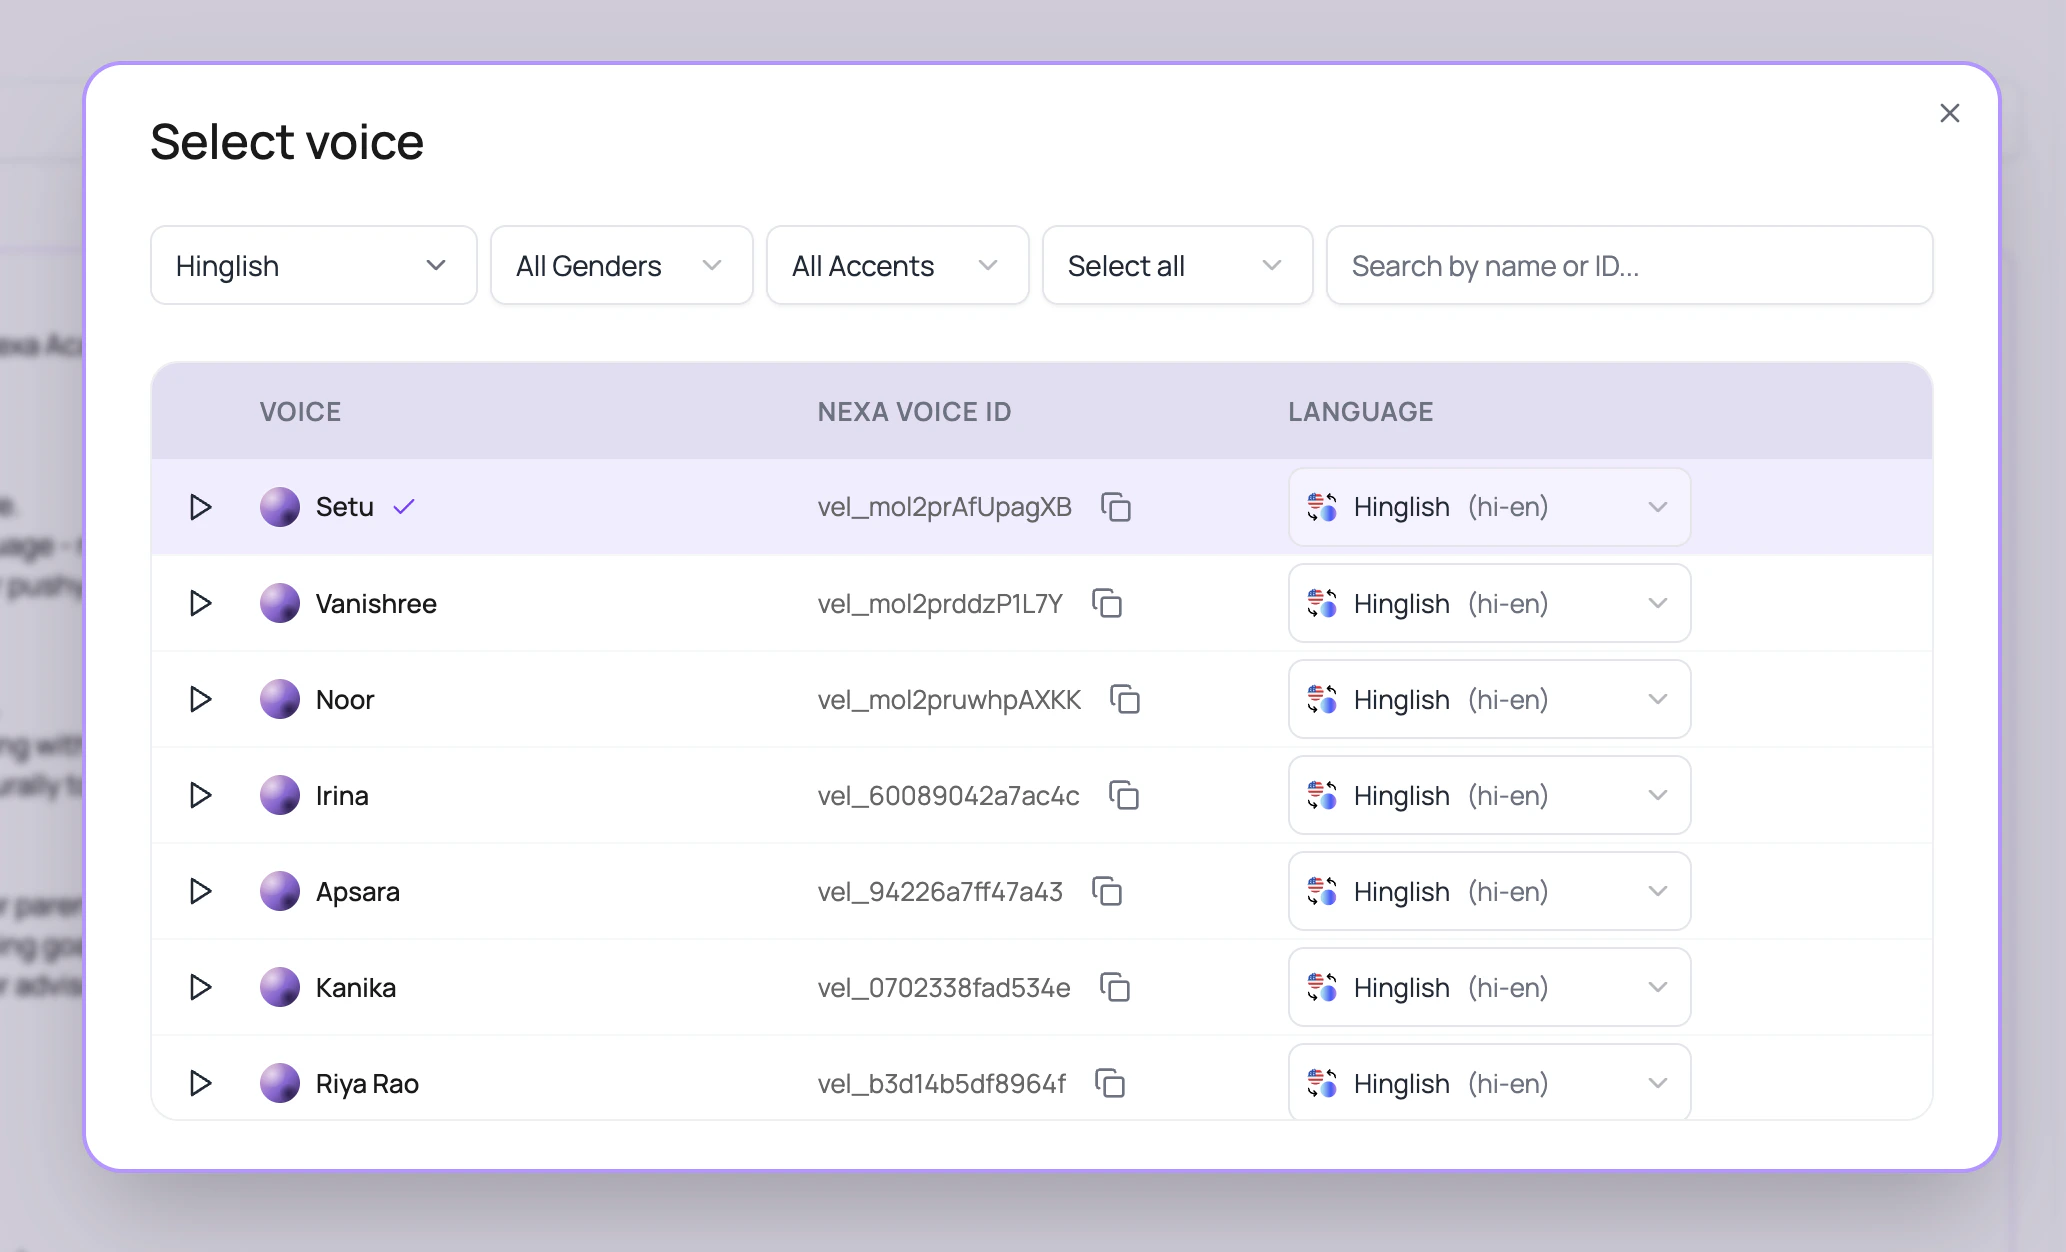This screenshot has width=2066, height=1252.
Task: Close the Select voice dialog
Action: 1949,113
